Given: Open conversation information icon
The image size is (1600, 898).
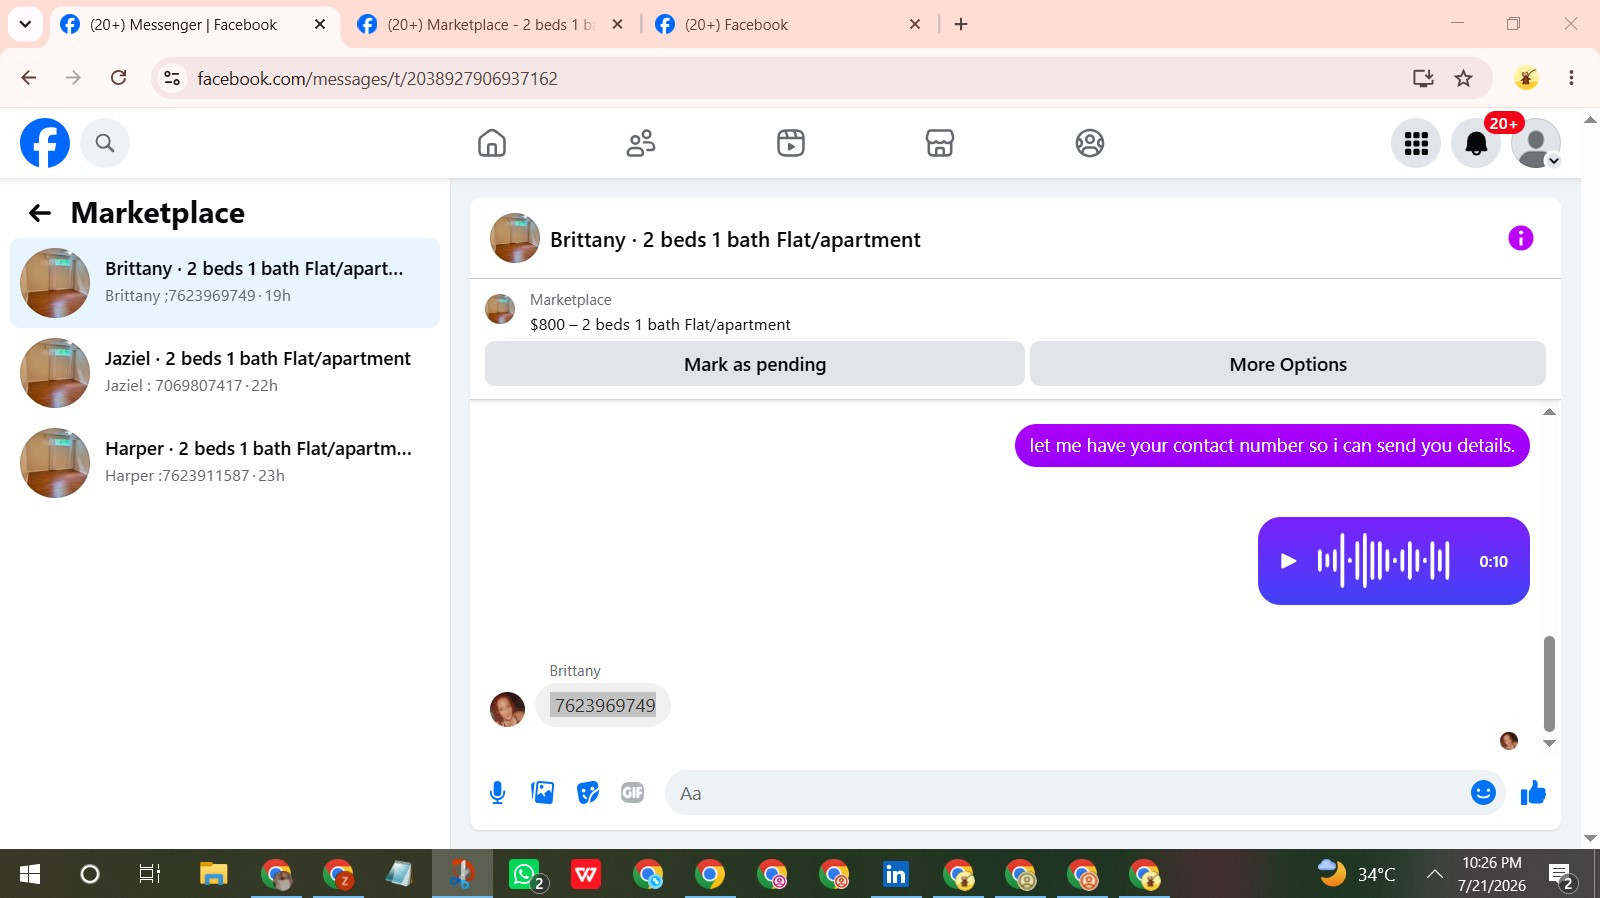Looking at the screenshot, I should (1520, 238).
